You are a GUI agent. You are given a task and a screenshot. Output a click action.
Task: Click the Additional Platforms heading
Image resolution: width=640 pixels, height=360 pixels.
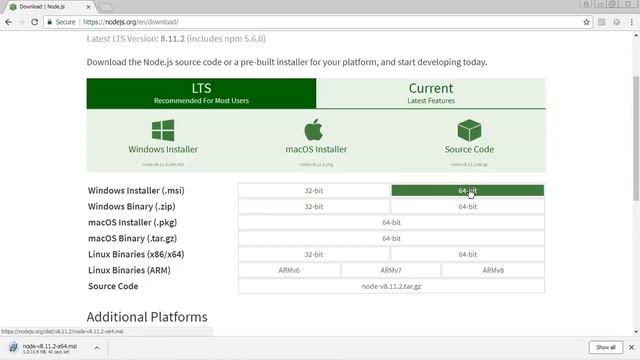pyautogui.click(x=147, y=317)
